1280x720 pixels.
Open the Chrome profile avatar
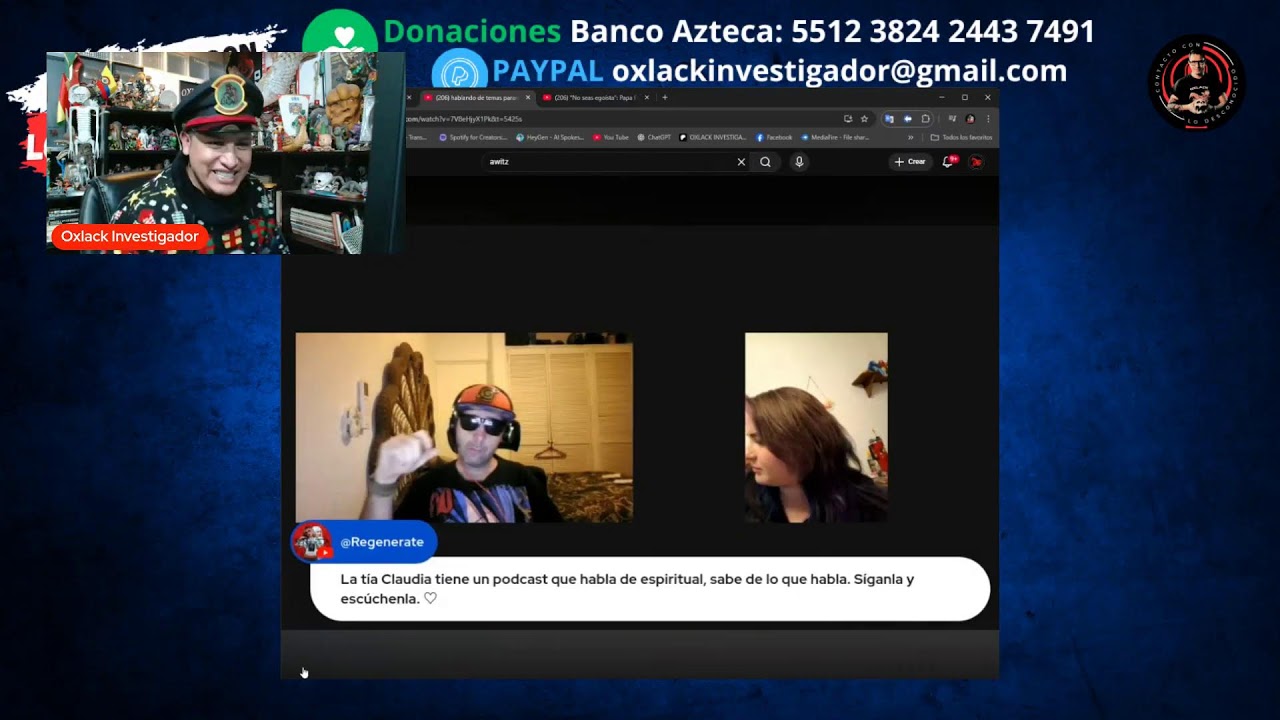(x=970, y=119)
